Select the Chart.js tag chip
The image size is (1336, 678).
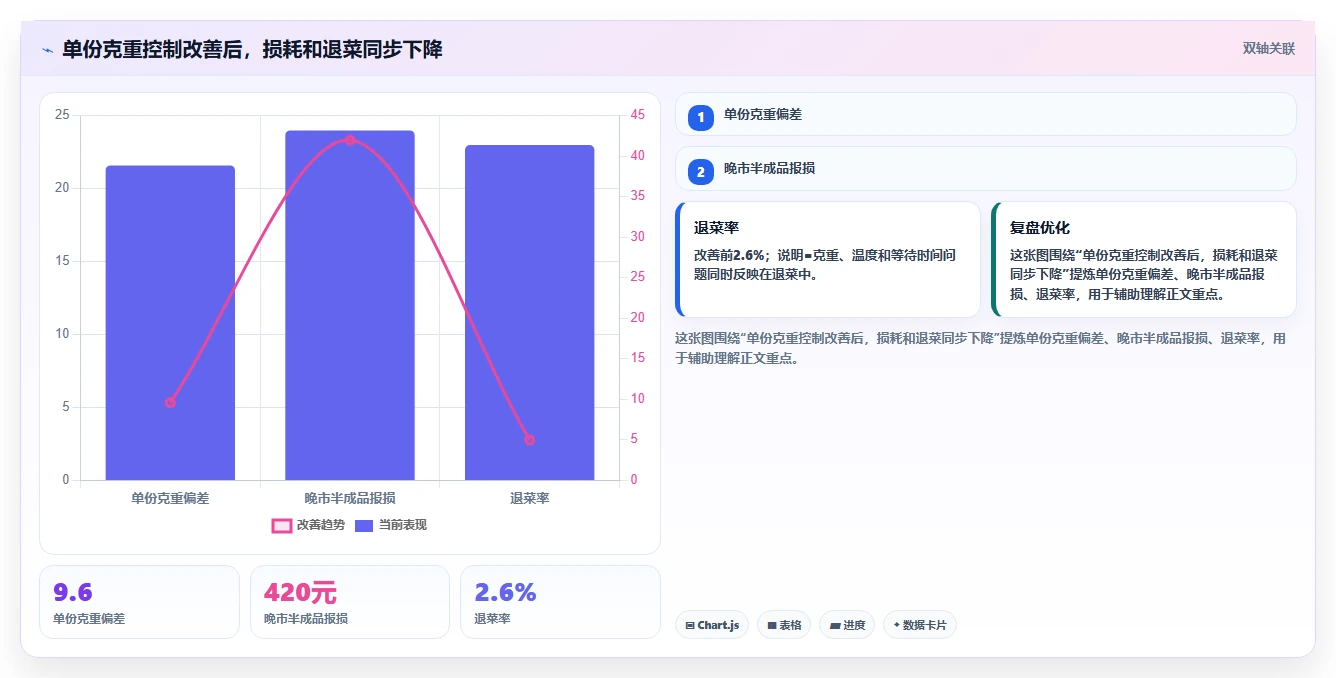tap(712, 625)
